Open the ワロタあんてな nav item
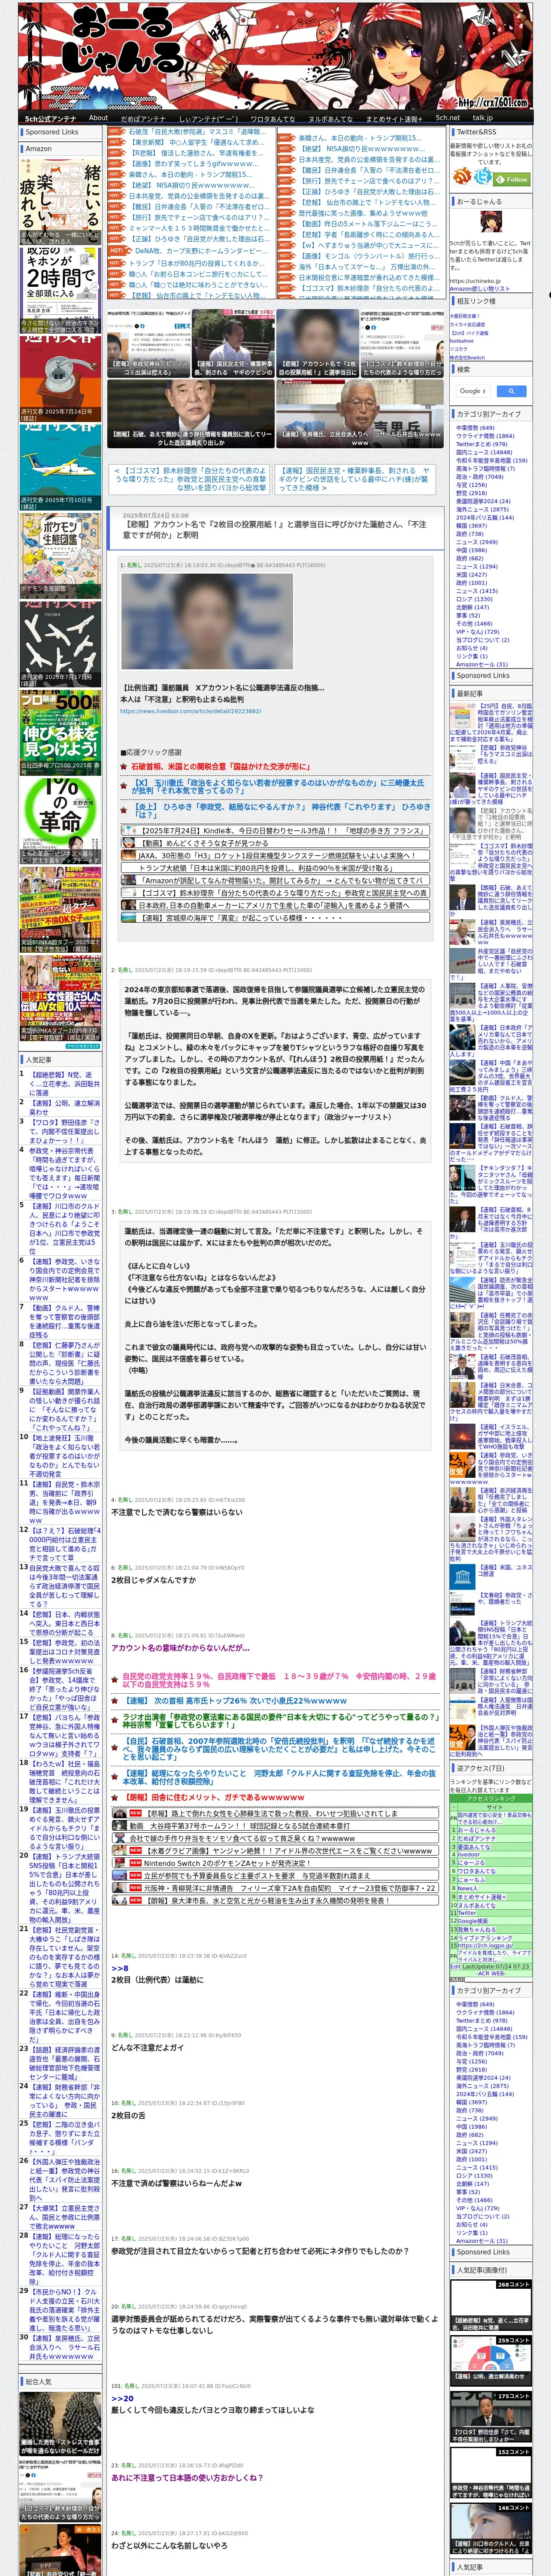This screenshot has height=2576, width=551. point(272,118)
